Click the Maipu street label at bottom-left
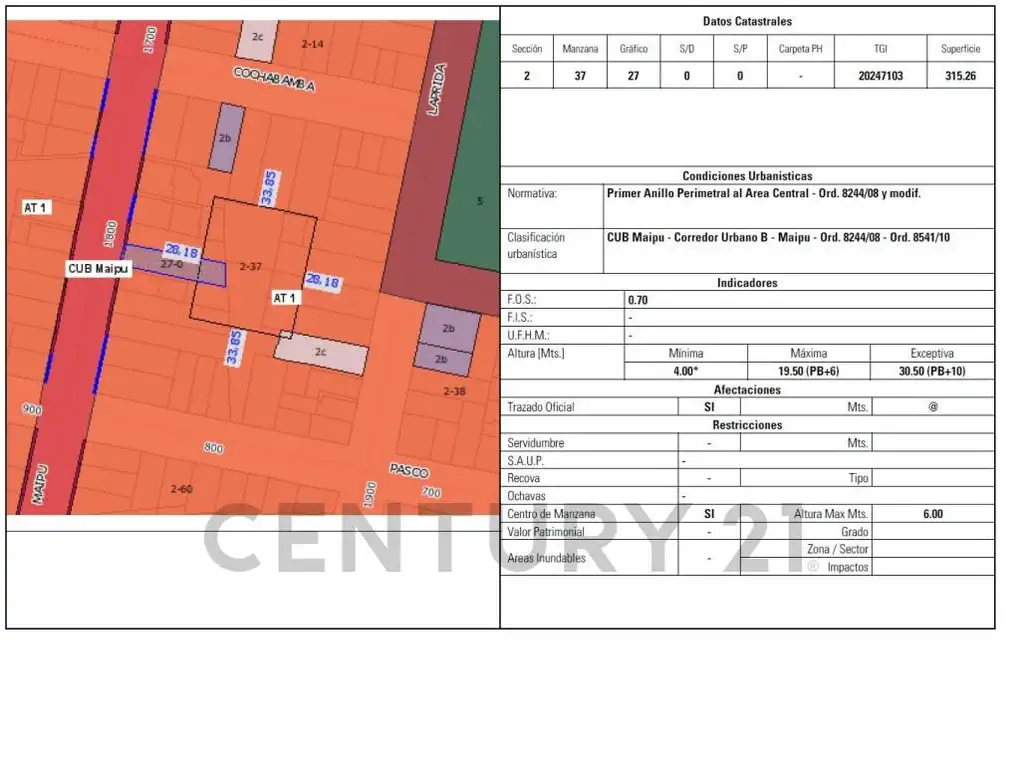 tap(40, 488)
